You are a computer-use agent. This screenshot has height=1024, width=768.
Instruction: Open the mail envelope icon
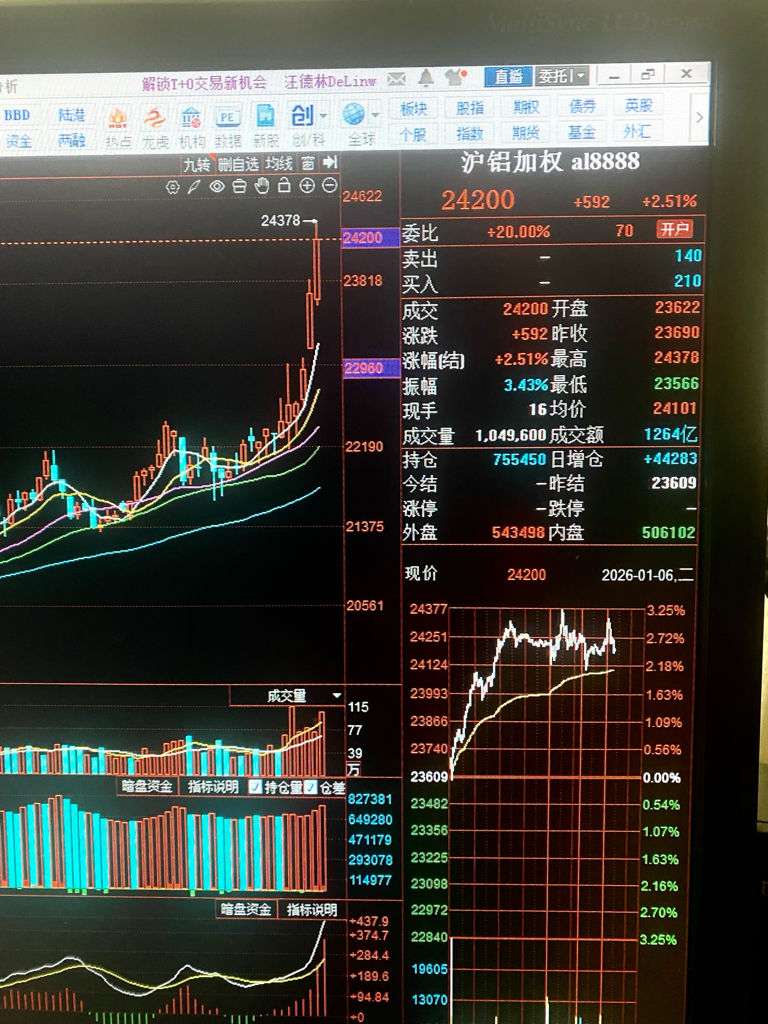(396, 80)
